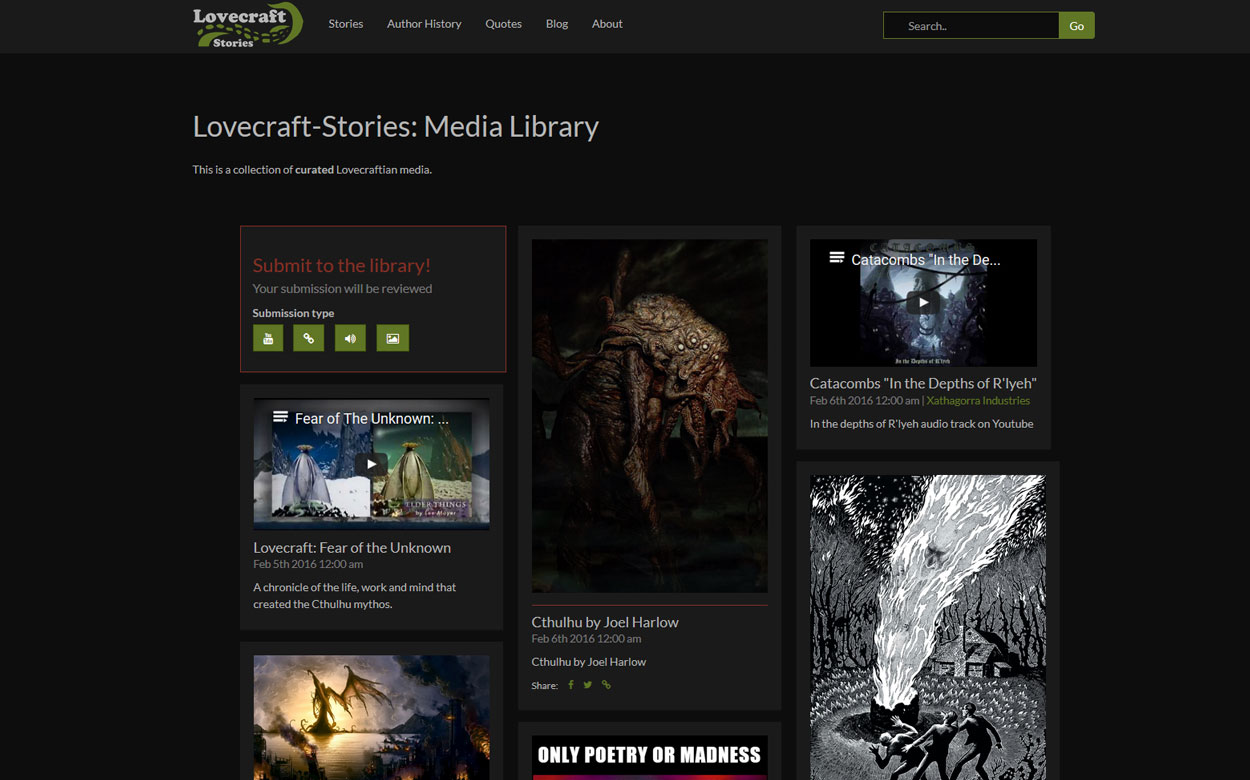Select the YouTube video submission type

[x=268, y=338]
